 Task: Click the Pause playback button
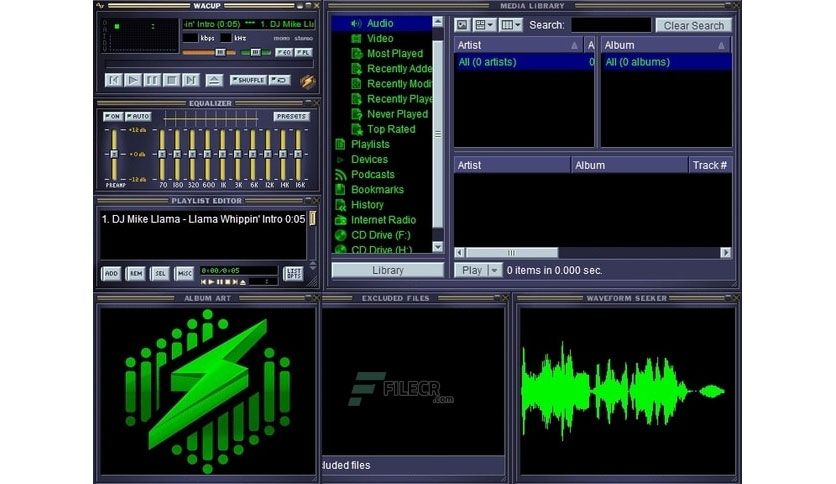tap(152, 80)
